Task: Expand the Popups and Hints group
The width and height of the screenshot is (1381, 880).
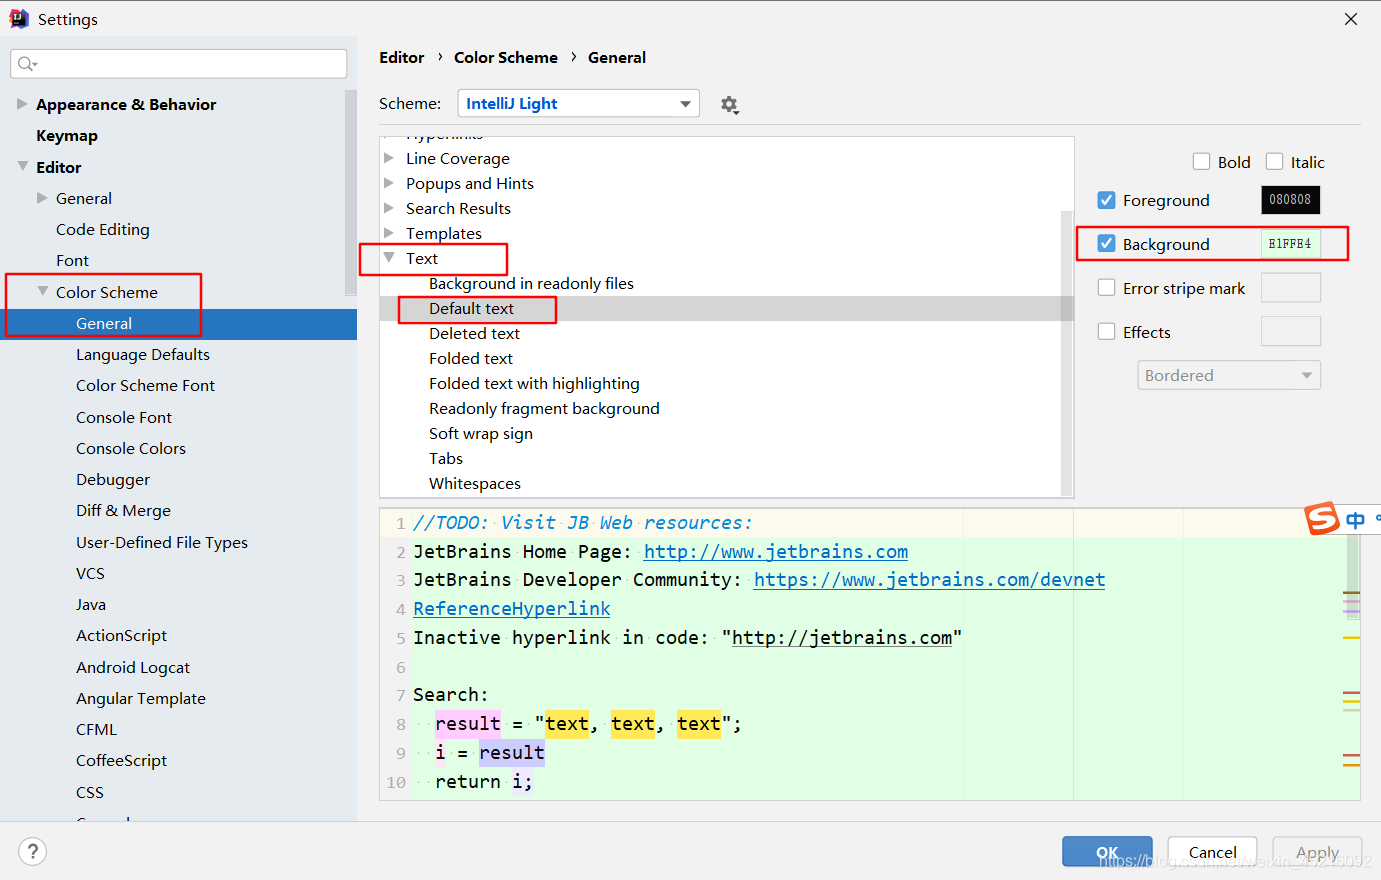Action: (389, 183)
